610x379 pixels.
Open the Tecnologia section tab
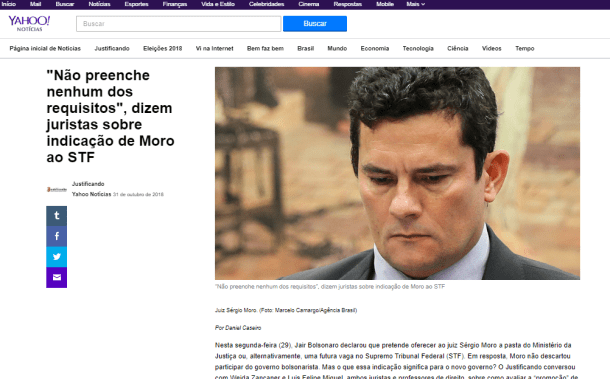[418, 49]
